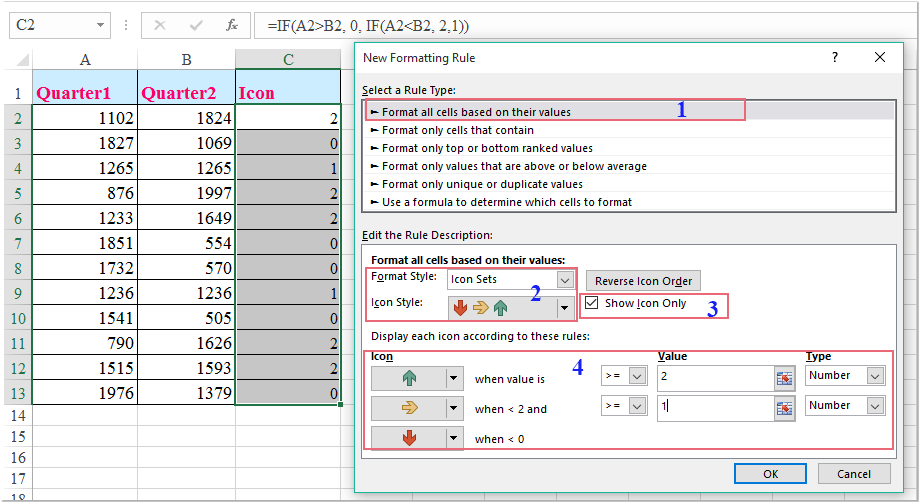Viewport: 919px width, 502px height.
Task: Open the green up arrow icon picker
Action: (453, 378)
